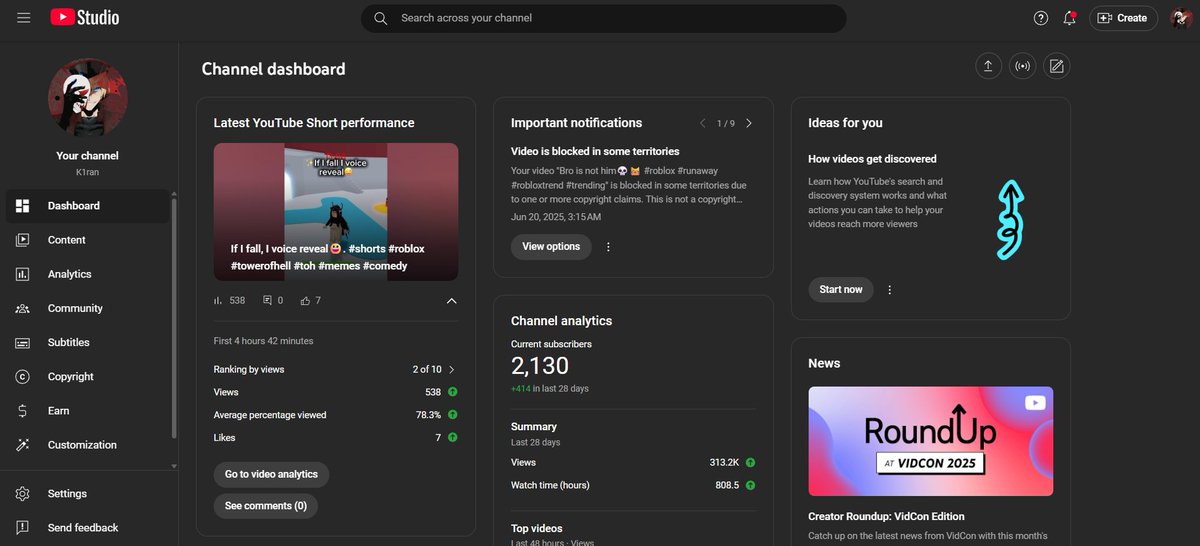Image resolution: width=1200 pixels, height=546 pixels.
Task: Click the Ideas for you arrow illustration
Action: pyautogui.click(x=1011, y=221)
